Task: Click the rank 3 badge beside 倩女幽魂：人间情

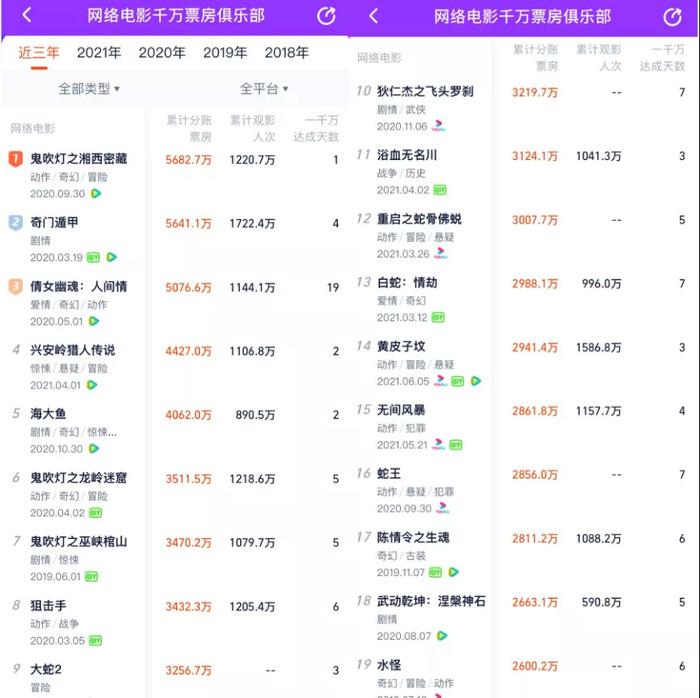Action: coord(16,287)
